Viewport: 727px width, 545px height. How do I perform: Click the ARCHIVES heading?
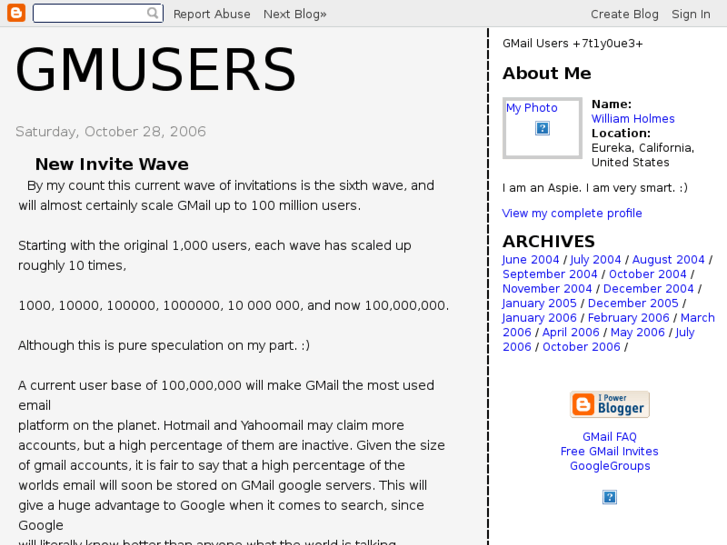tap(549, 242)
